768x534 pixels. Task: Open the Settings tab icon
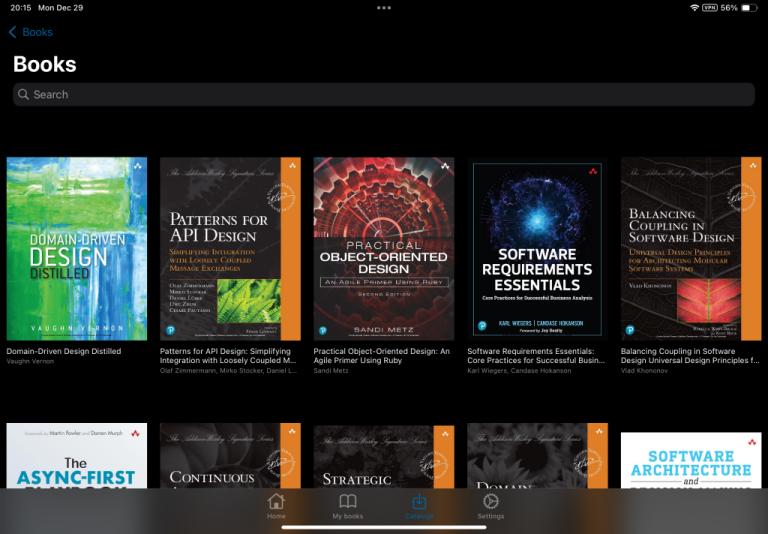pos(491,502)
